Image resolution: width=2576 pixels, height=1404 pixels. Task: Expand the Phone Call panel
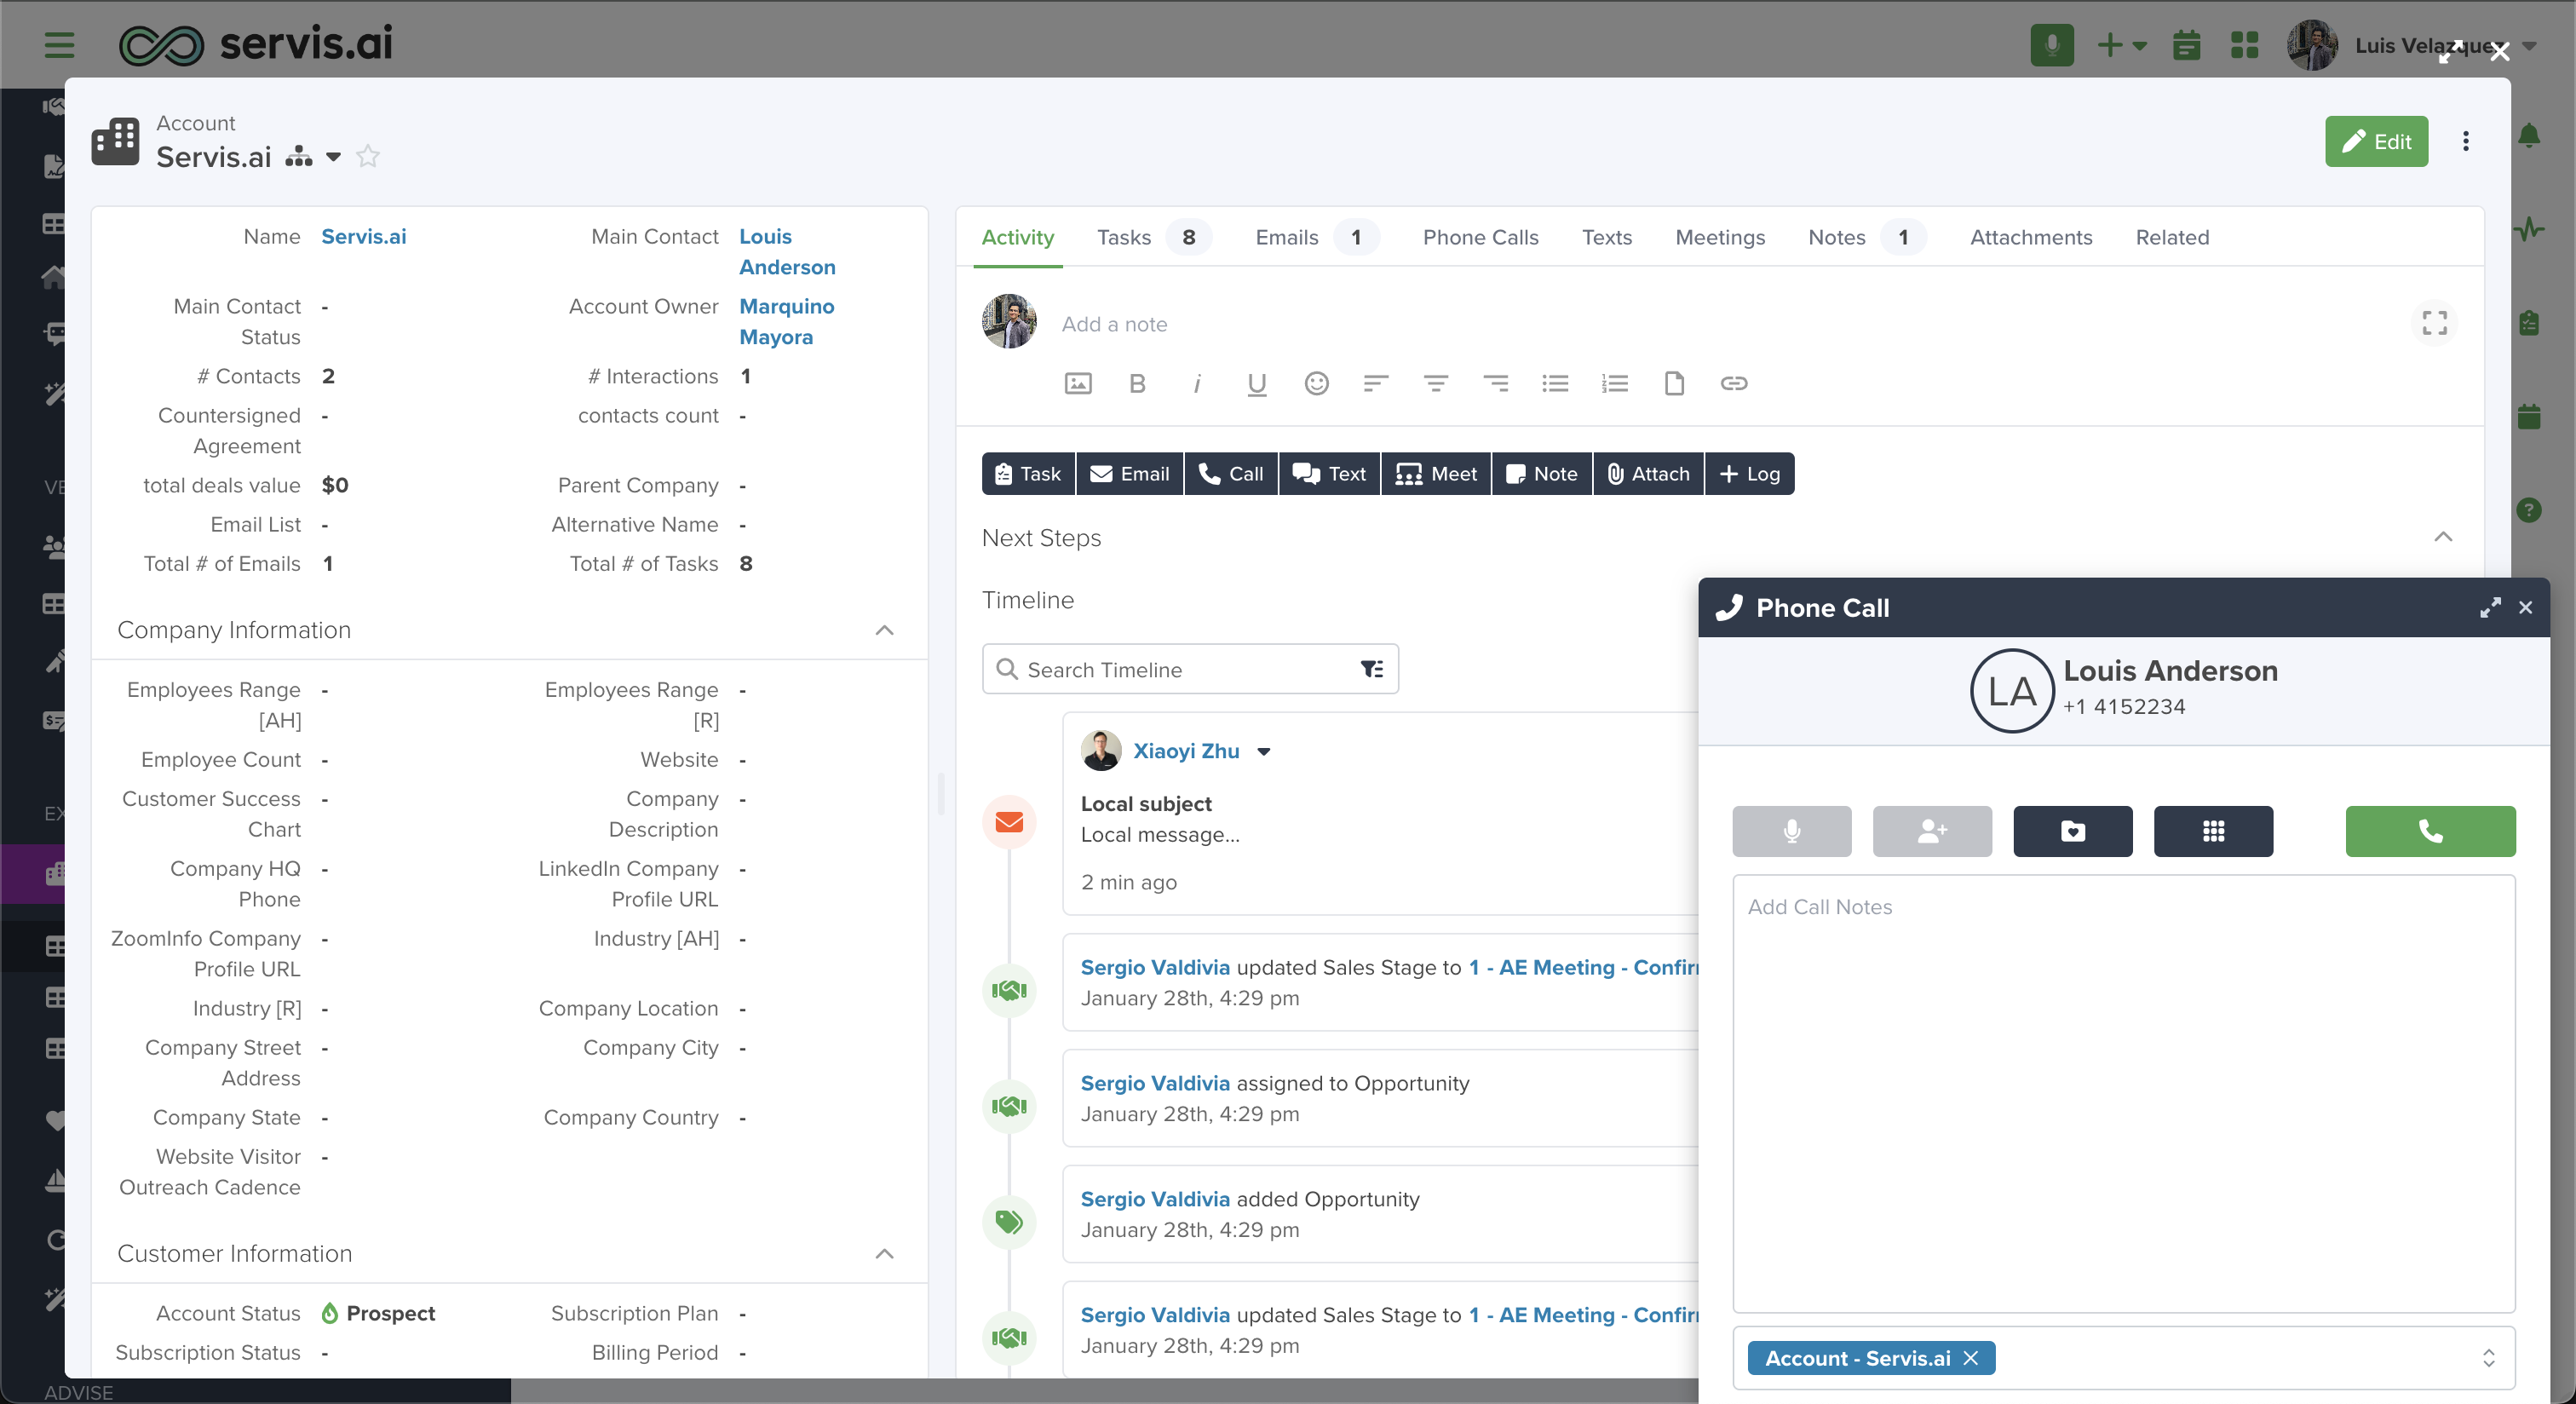[2489, 607]
